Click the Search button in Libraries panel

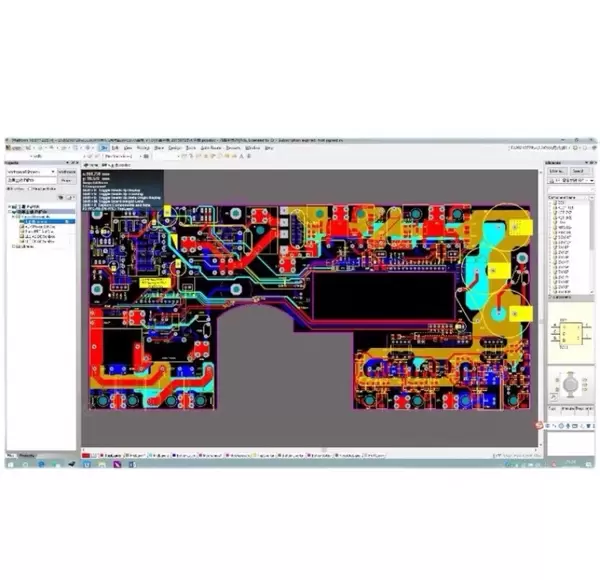tap(577, 171)
